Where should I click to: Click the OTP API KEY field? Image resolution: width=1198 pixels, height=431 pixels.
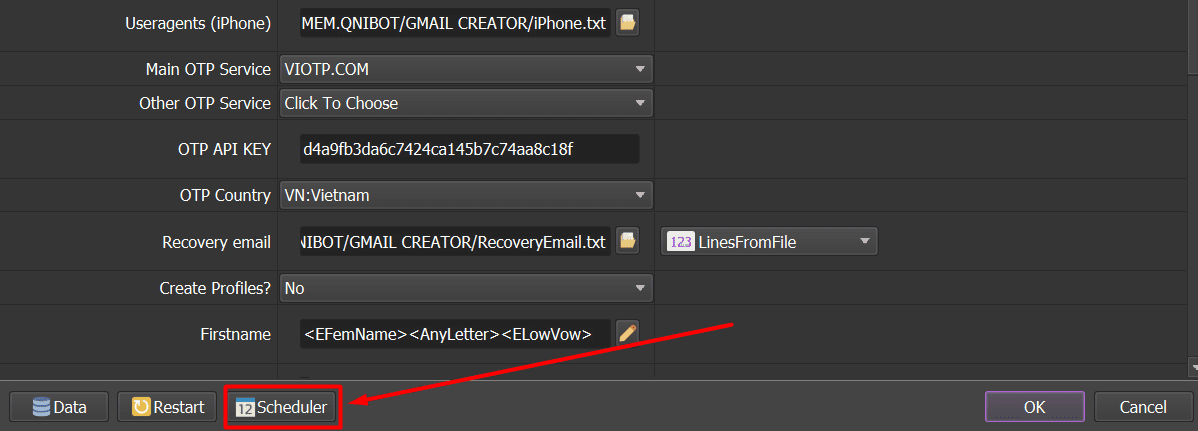coord(469,149)
